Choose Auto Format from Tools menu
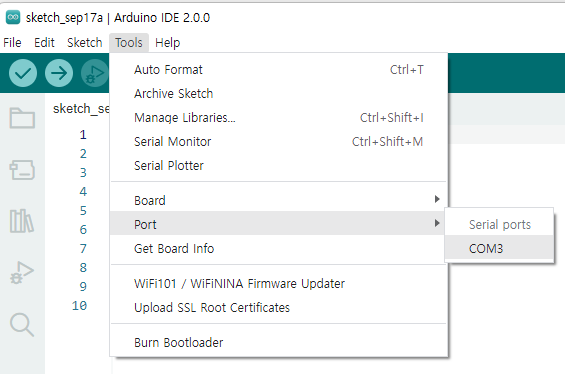Image resolution: width=565 pixels, height=374 pixels. [x=279, y=70]
